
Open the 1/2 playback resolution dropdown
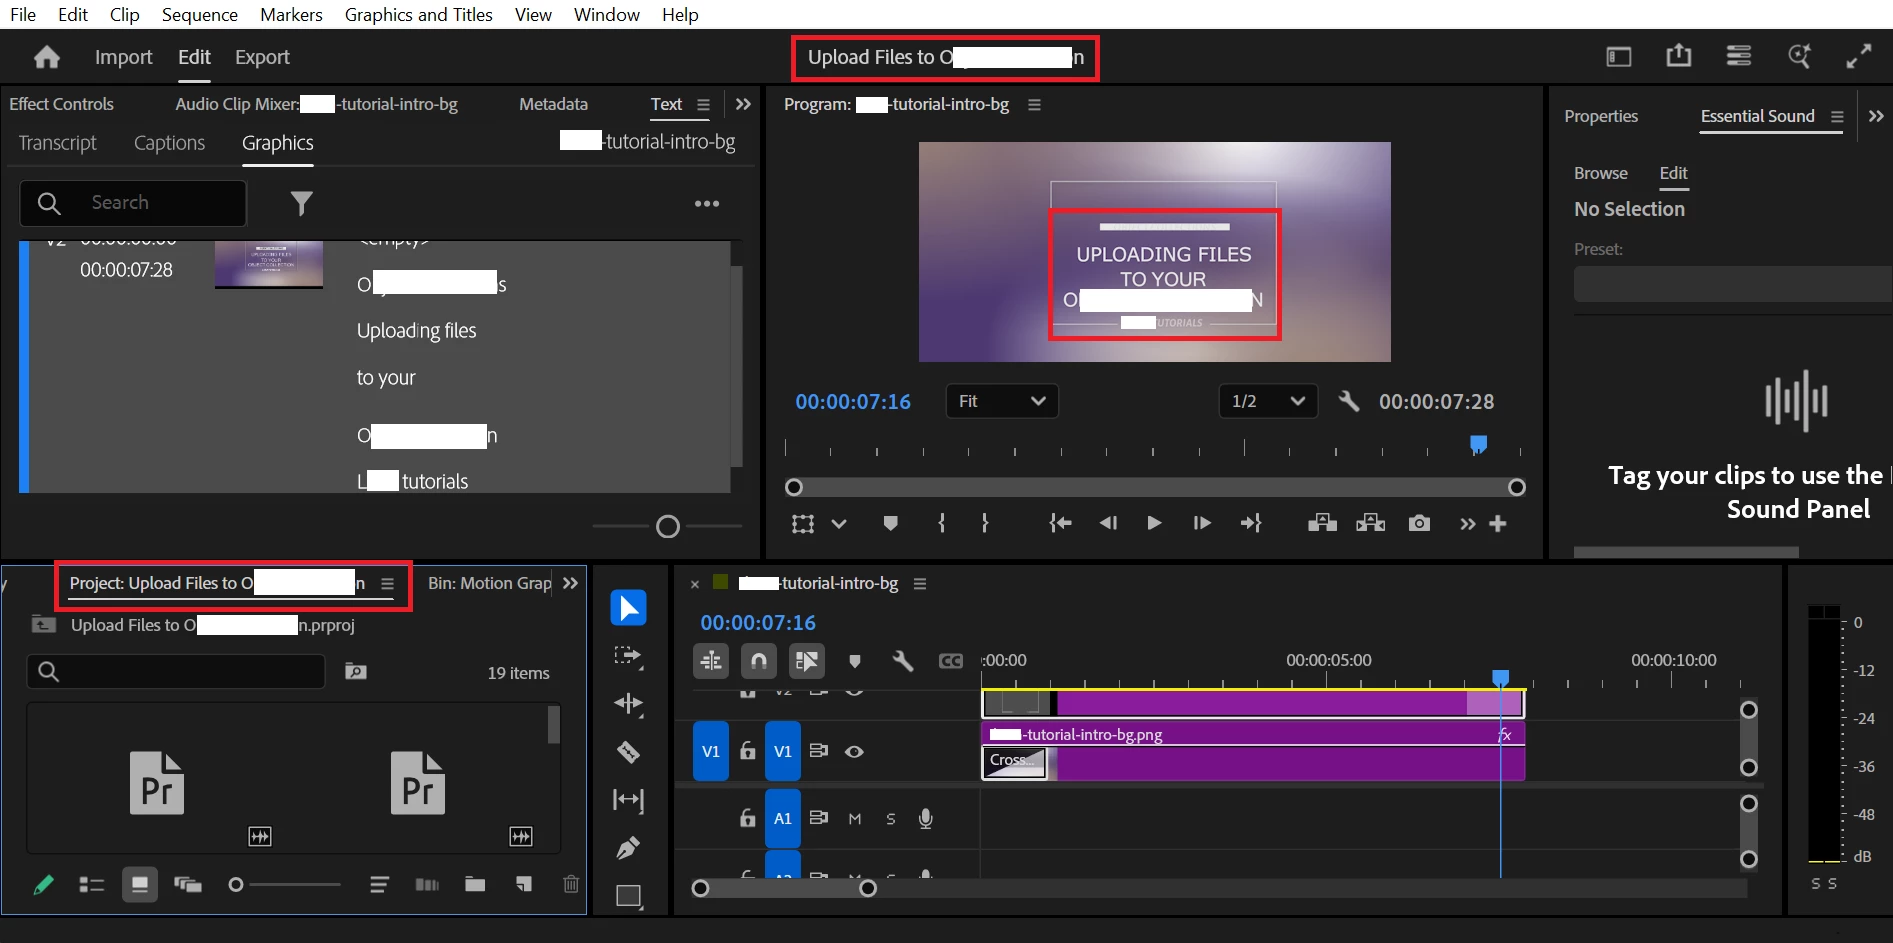[1268, 401]
